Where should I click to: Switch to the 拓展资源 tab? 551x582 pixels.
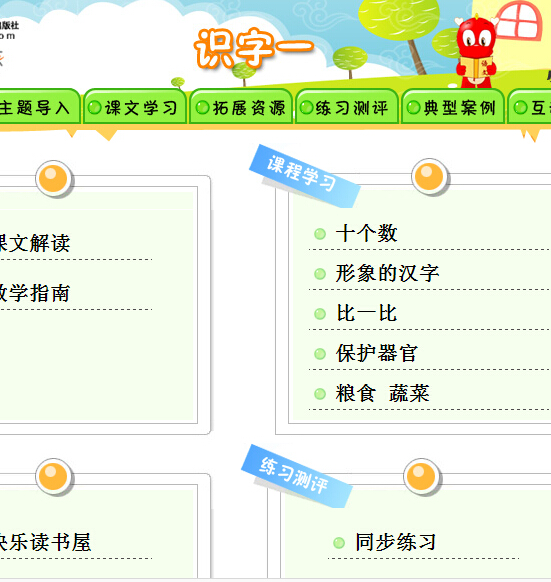tap(241, 107)
